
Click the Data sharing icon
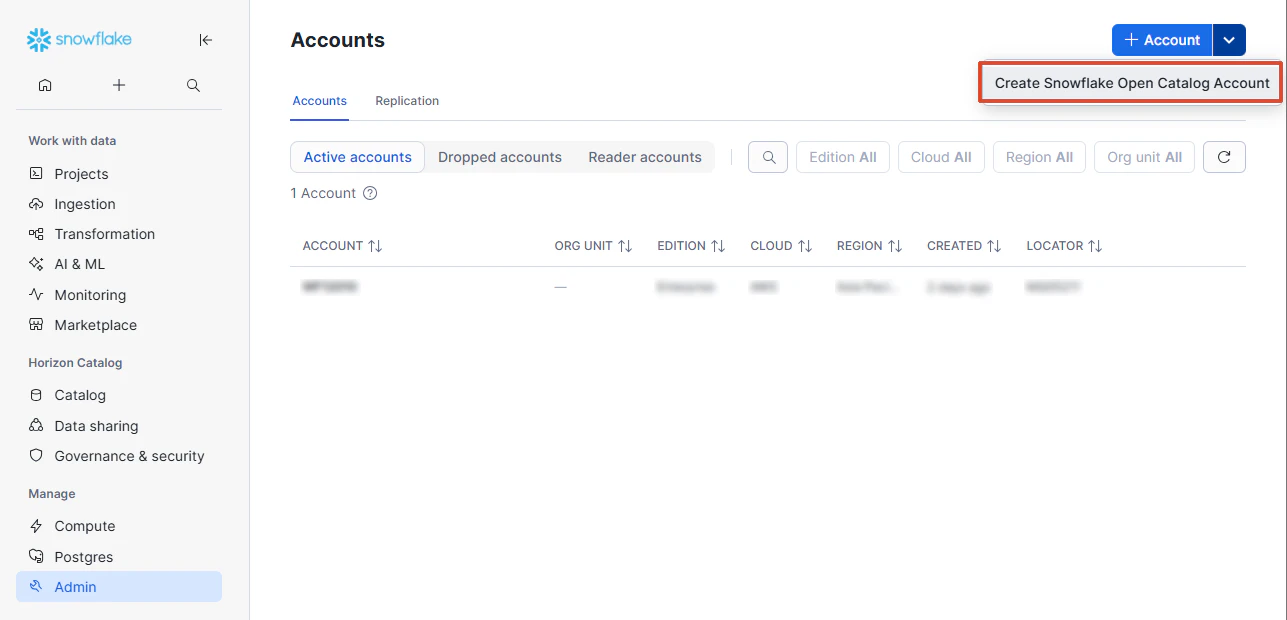[x=36, y=426]
